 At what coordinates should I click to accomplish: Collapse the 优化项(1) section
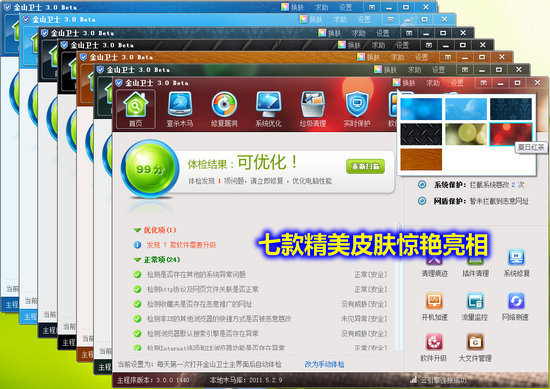coord(138,230)
